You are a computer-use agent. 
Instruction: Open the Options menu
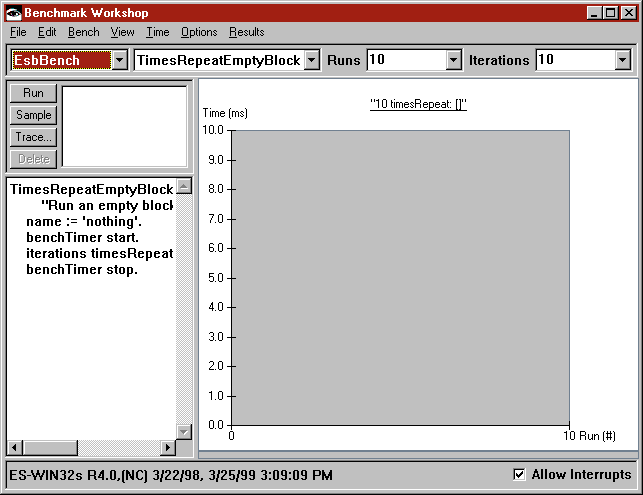click(199, 32)
